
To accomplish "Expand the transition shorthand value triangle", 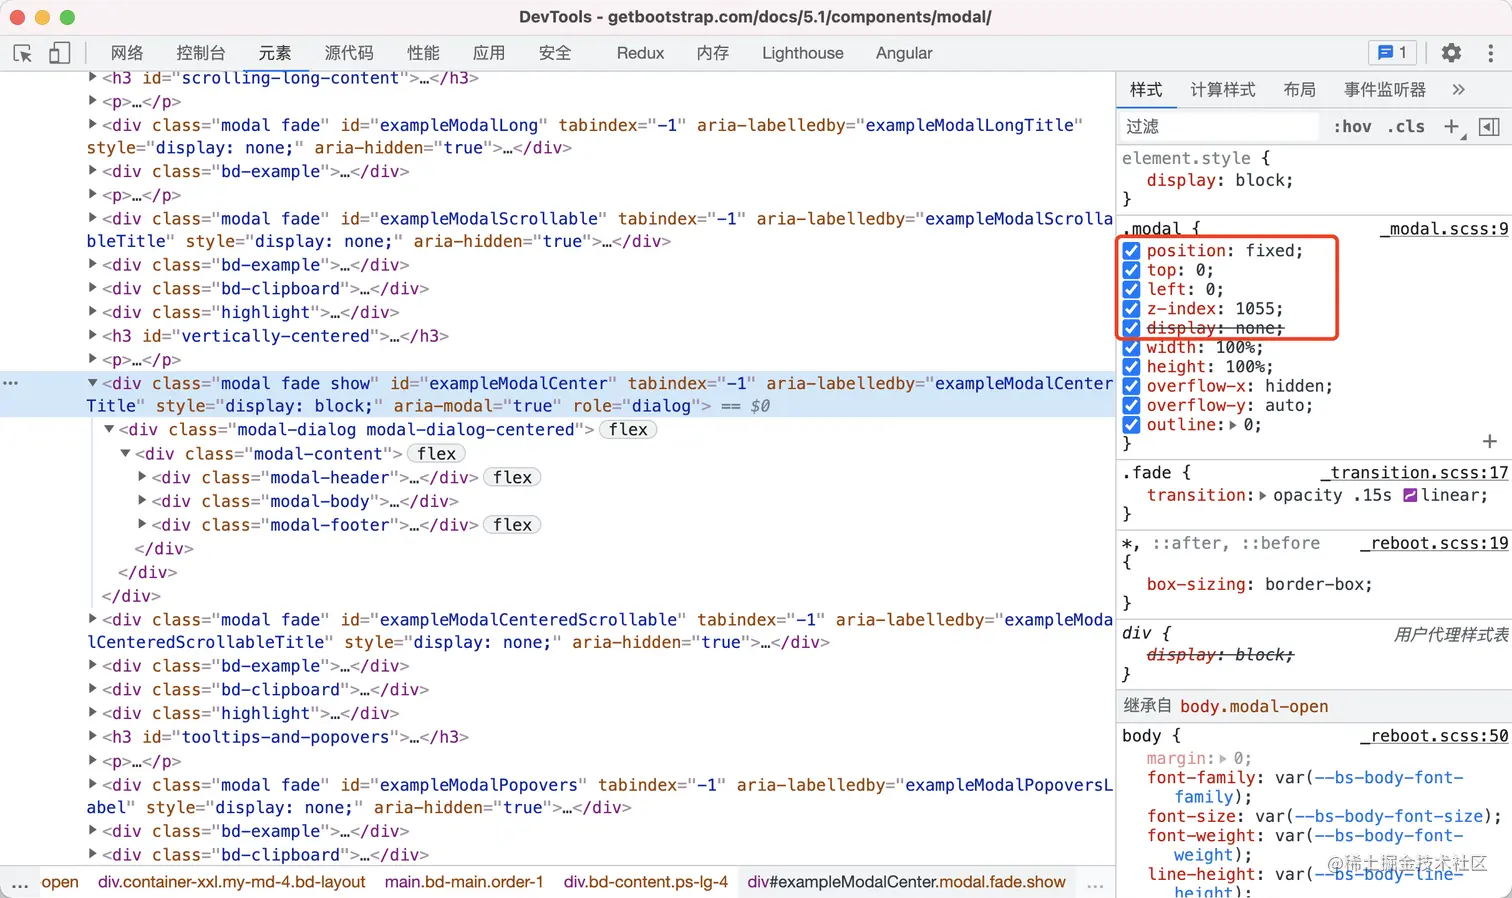I will [1263, 495].
